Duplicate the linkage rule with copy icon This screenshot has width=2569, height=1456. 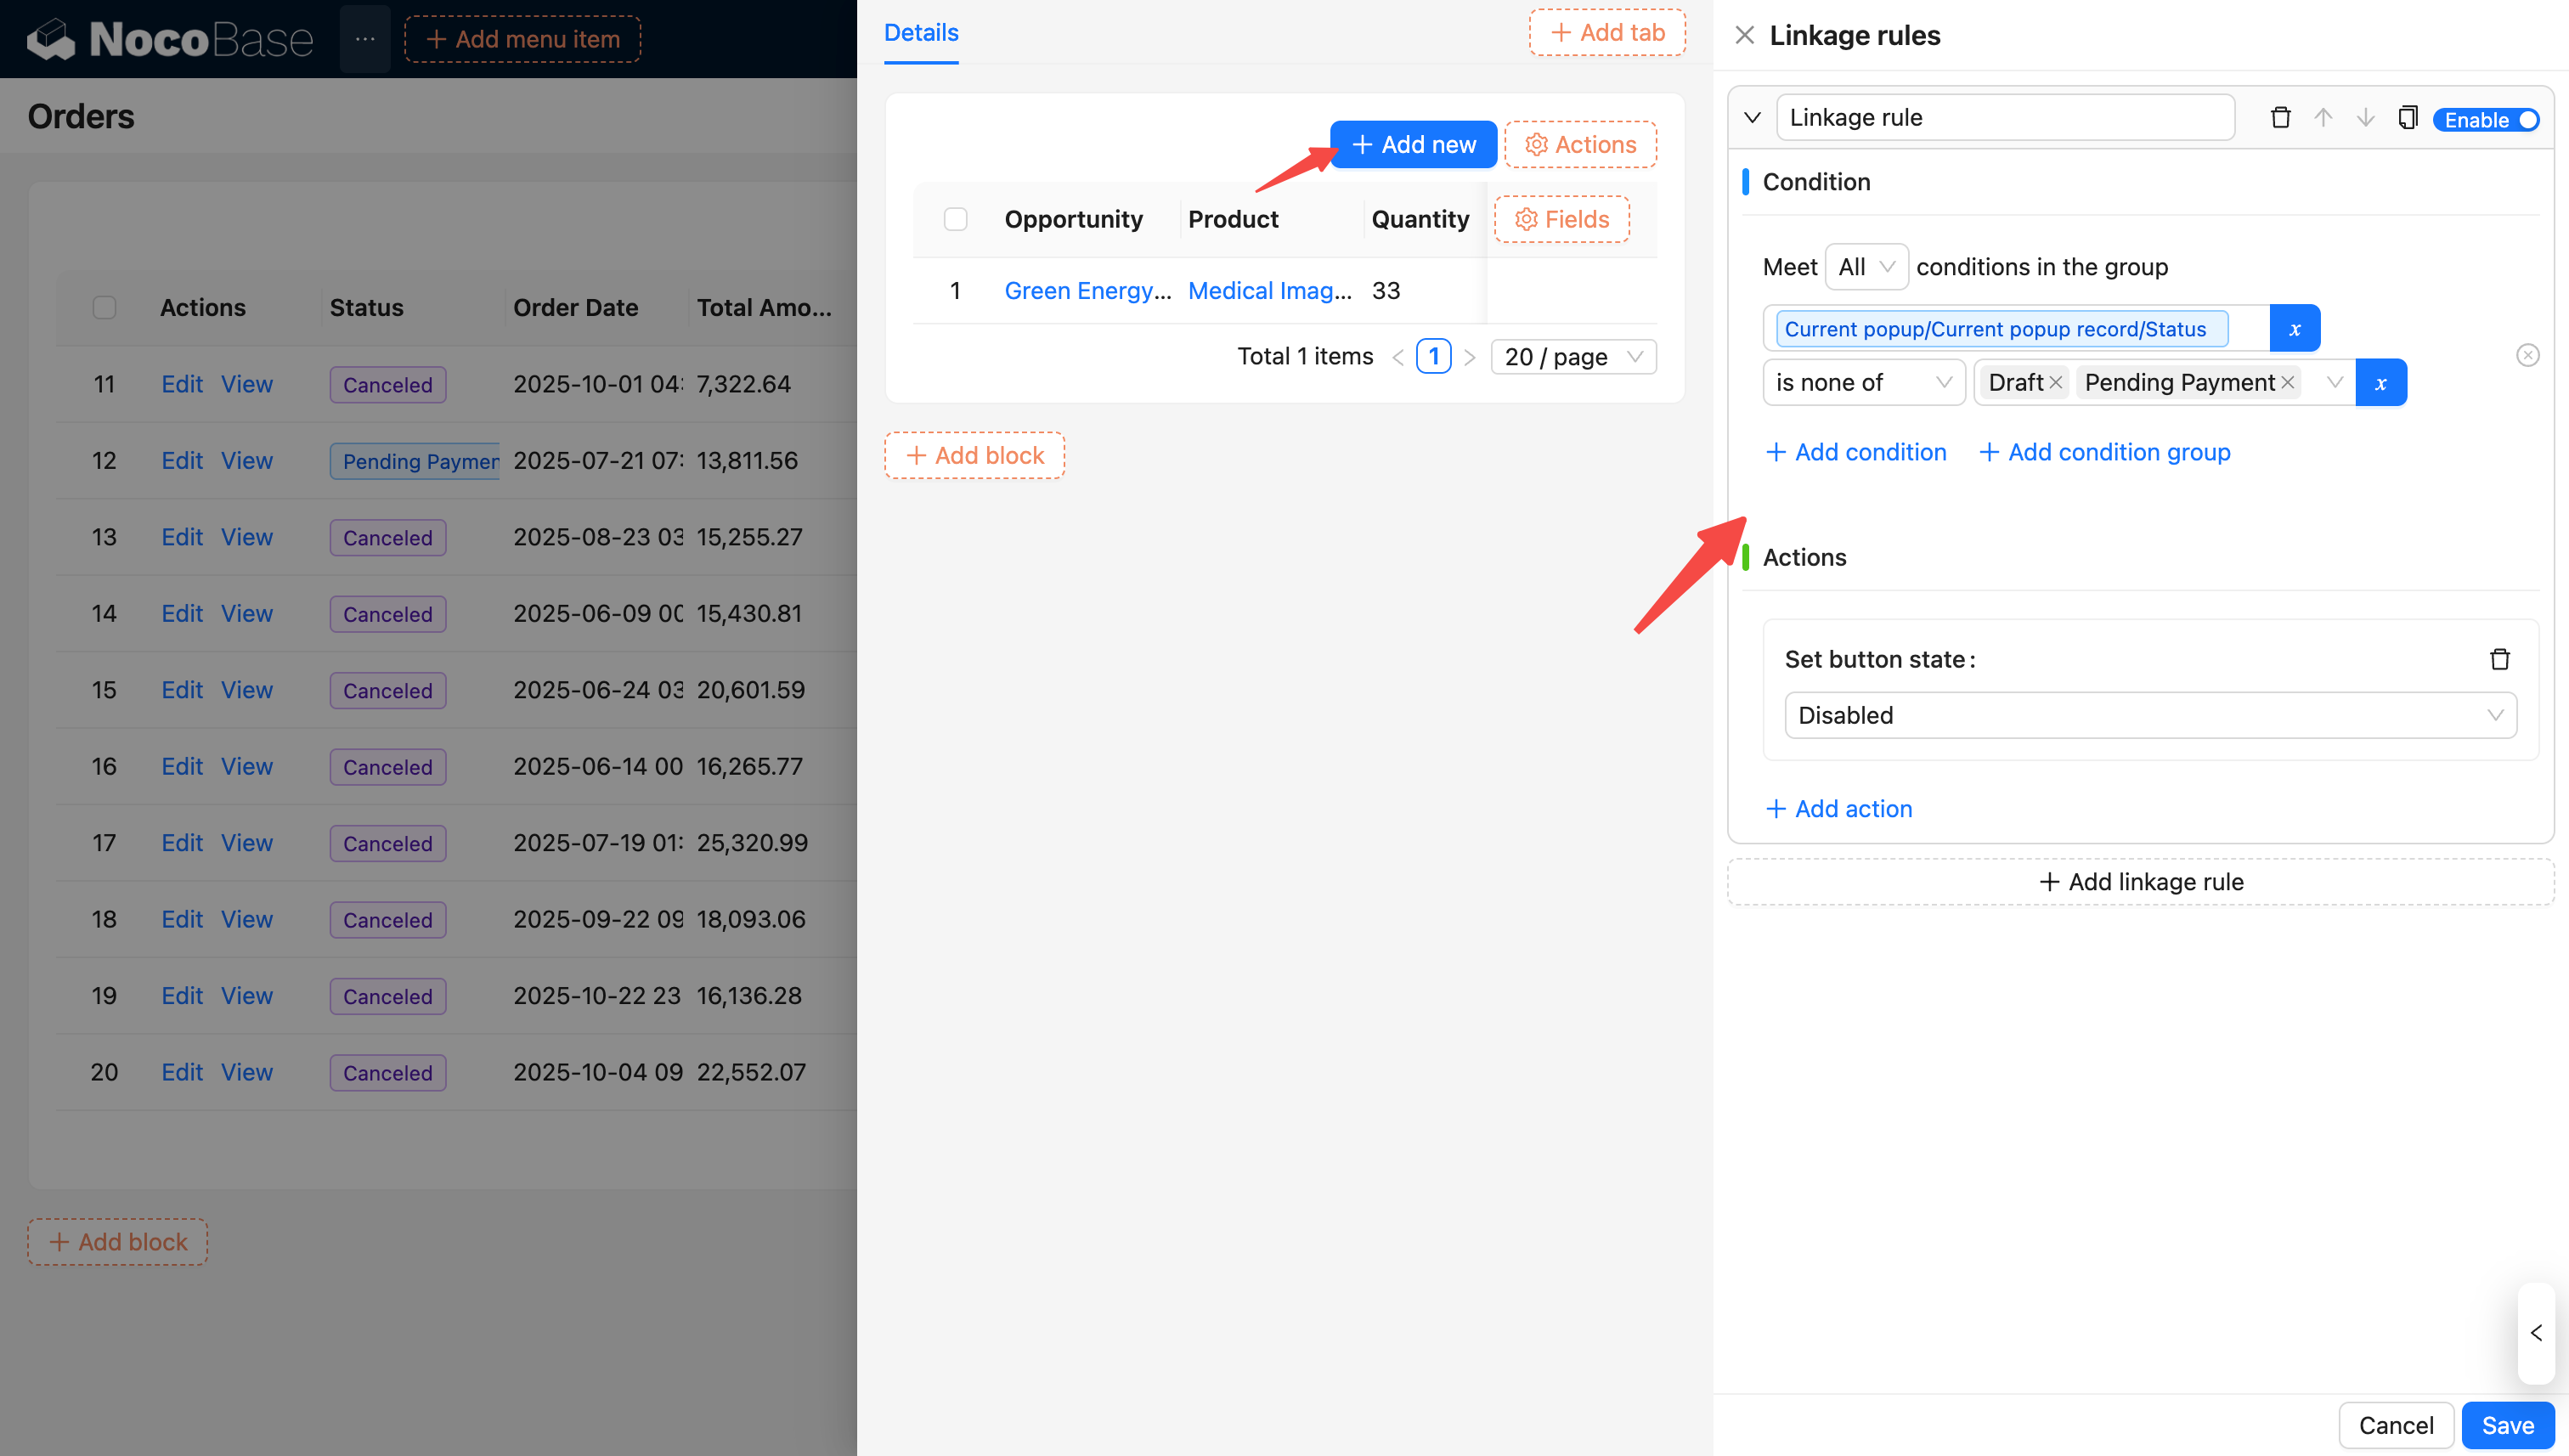point(2407,118)
